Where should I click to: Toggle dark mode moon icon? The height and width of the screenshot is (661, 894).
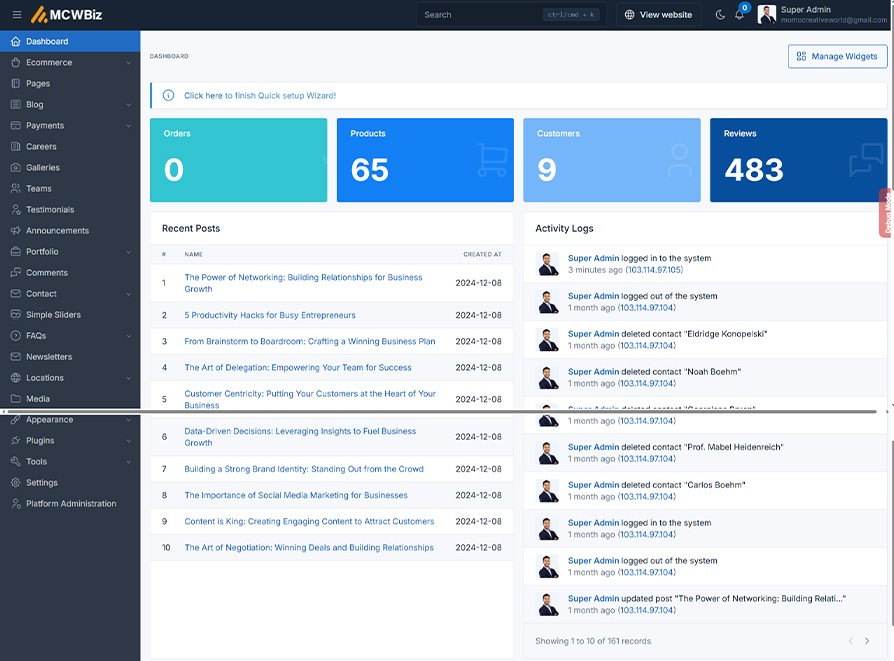click(x=721, y=15)
